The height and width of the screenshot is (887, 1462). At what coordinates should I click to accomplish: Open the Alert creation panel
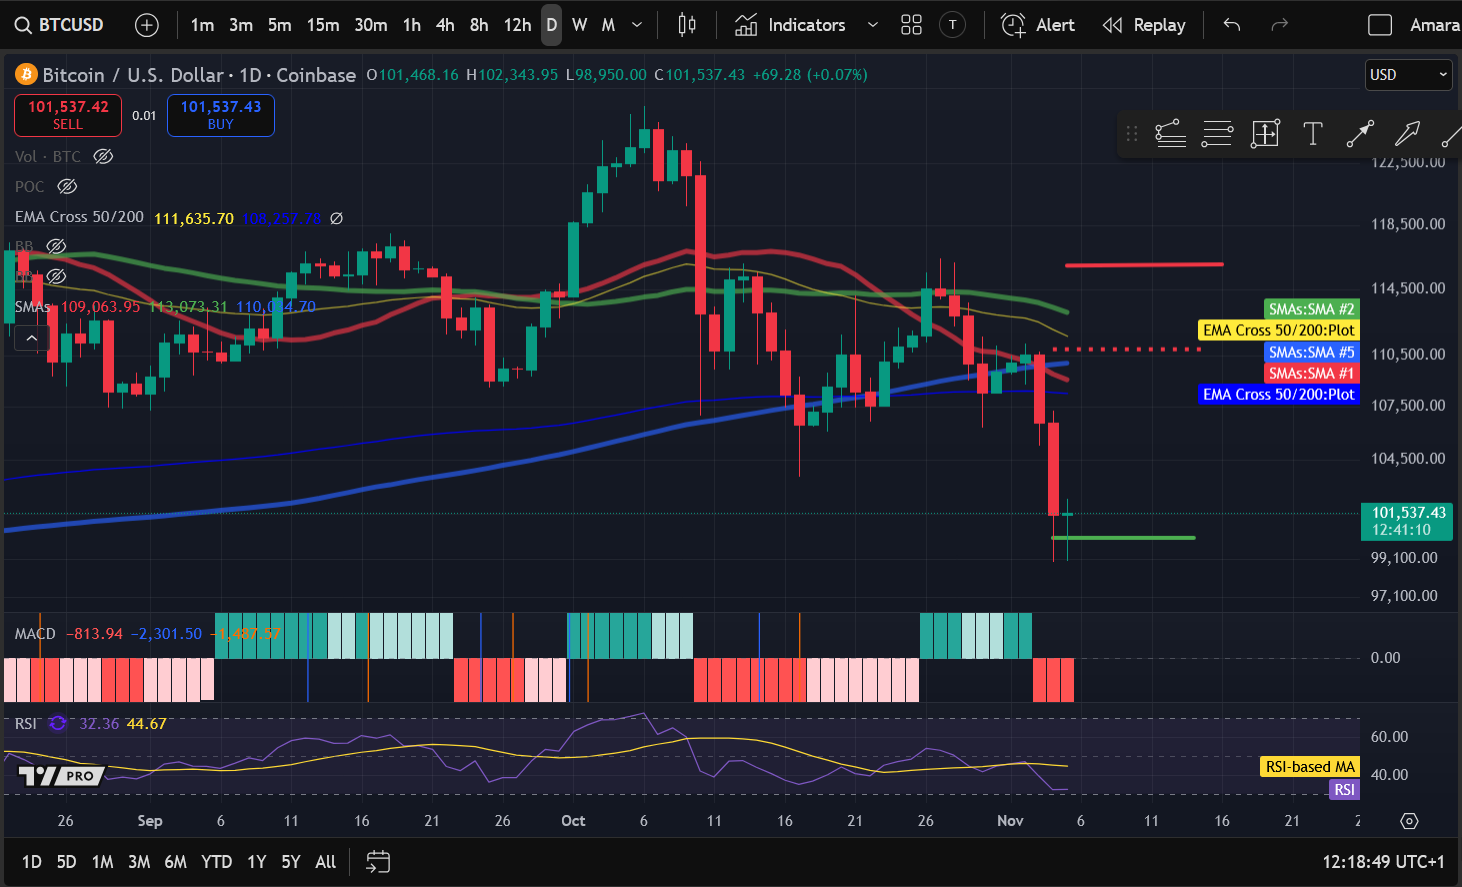click(1038, 24)
